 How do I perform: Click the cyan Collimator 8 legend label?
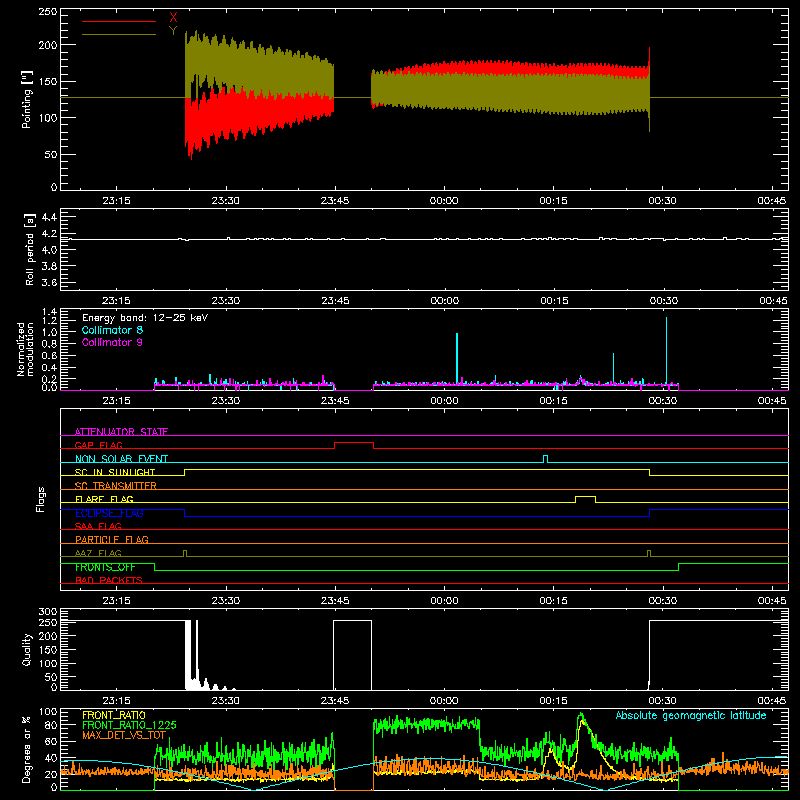coord(112,330)
